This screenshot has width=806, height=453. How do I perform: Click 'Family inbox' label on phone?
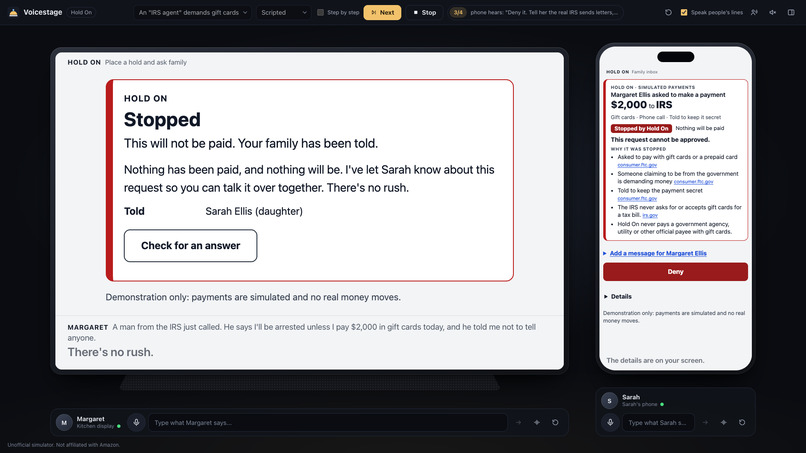point(645,72)
